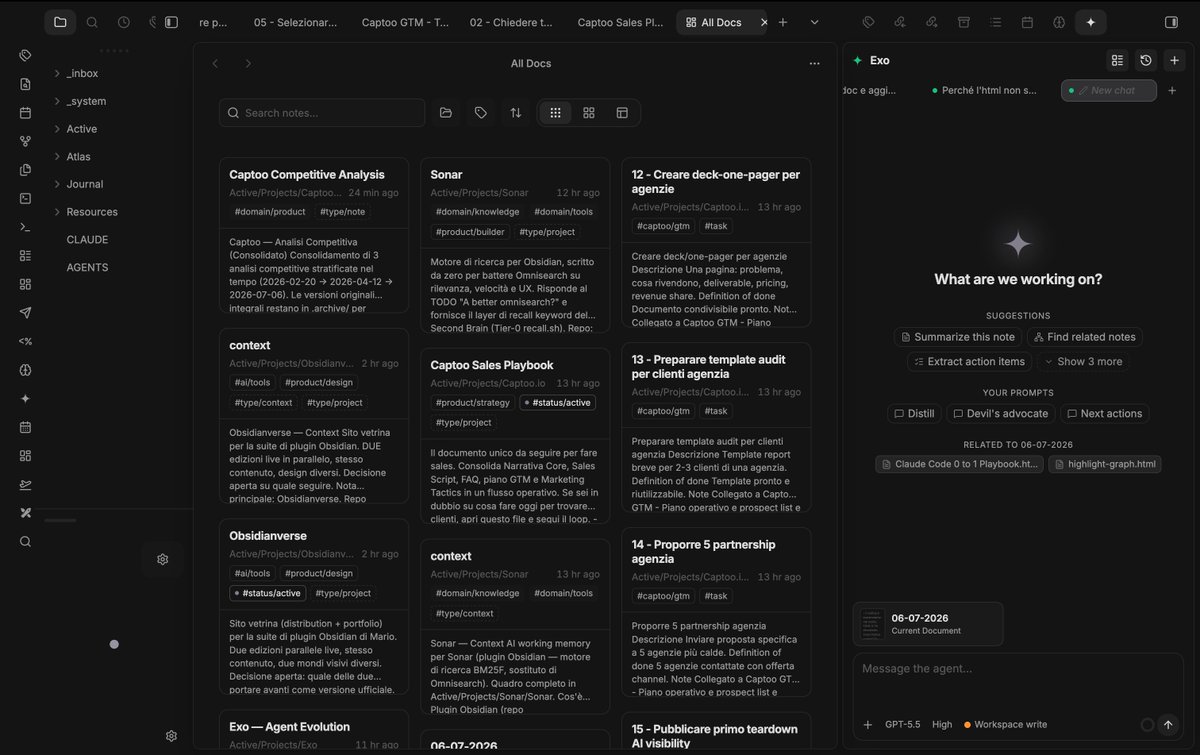Open the High reasoning level selector
The image size is (1200, 755).
942,725
